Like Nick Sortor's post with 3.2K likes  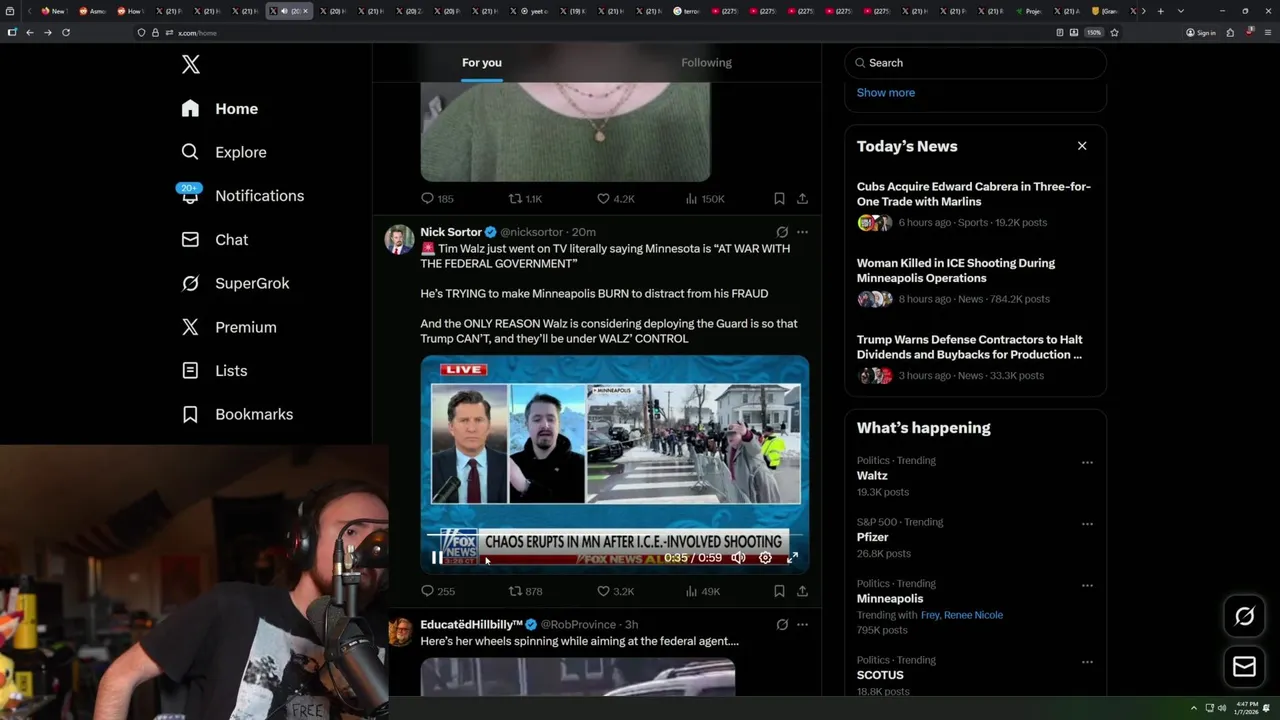pos(615,591)
